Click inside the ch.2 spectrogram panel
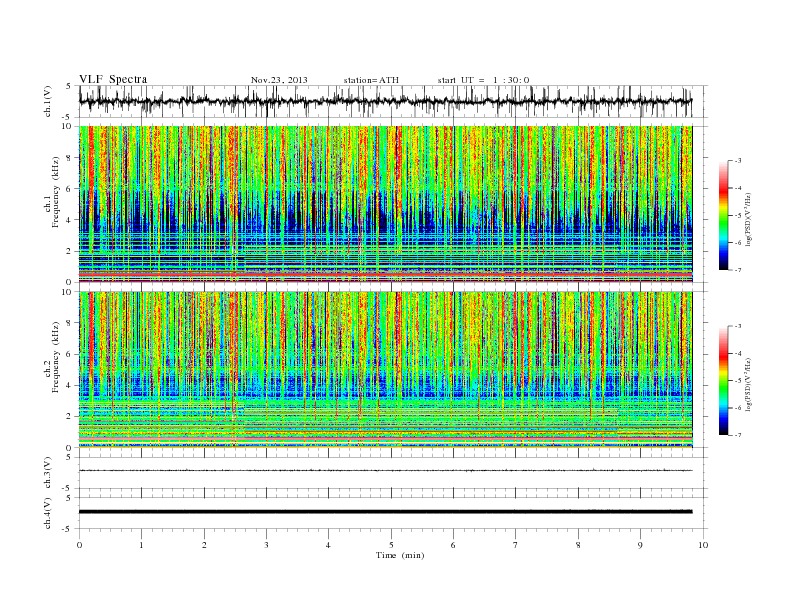The width and height of the screenshot is (792, 612). [x=385, y=370]
